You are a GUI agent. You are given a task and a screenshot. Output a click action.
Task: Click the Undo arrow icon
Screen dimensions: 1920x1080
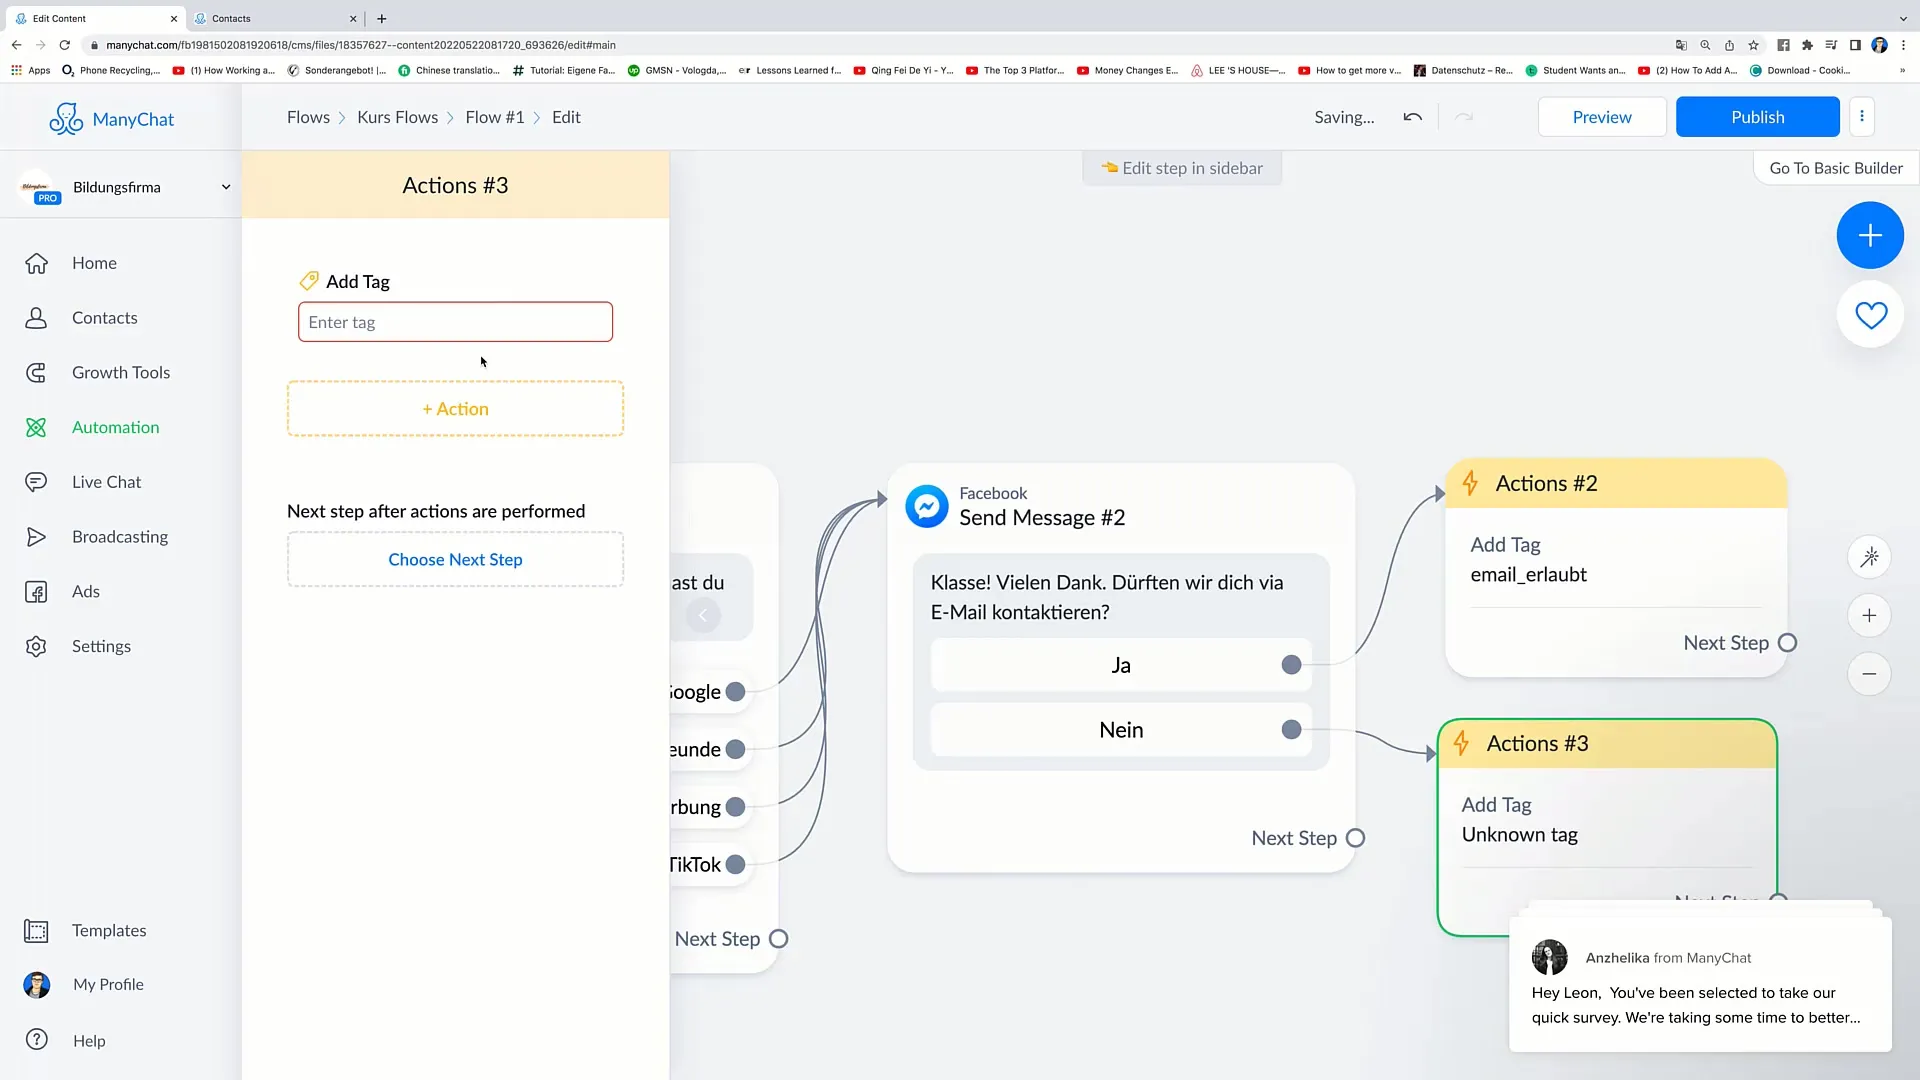point(1412,116)
